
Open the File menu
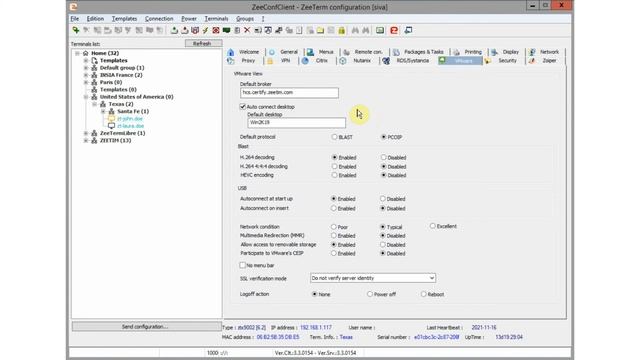pyautogui.click(x=75, y=19)
